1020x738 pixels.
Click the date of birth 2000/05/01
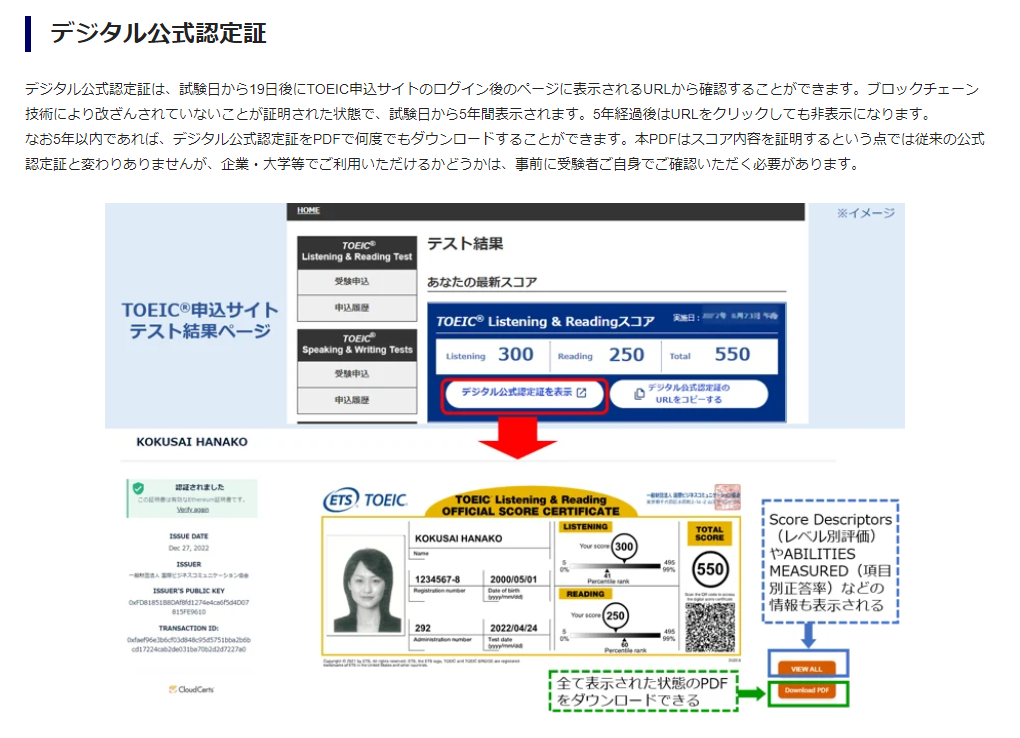coord(513,579)
